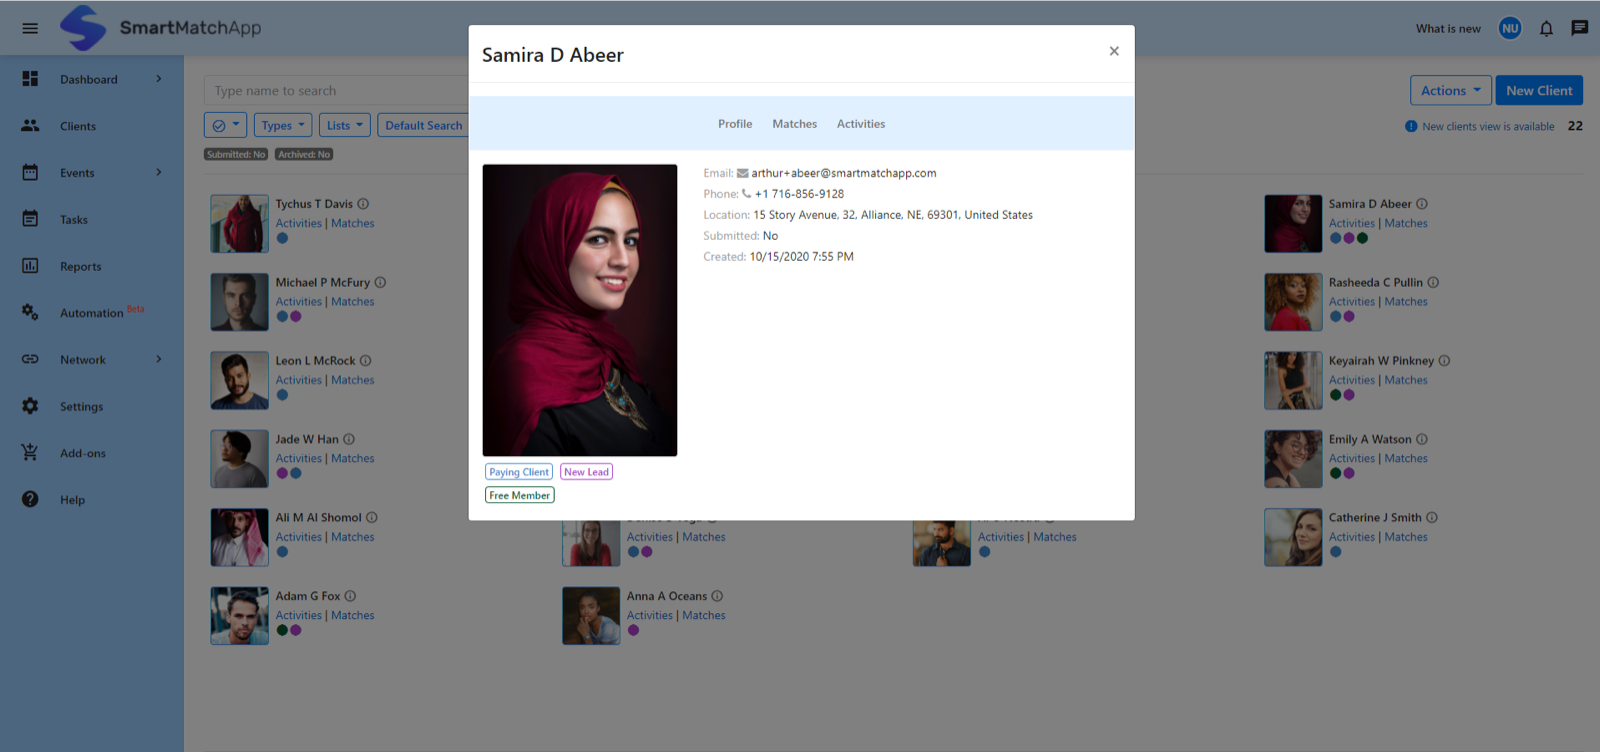Expand the Dashboard sidebar chevron

(159, 79)
